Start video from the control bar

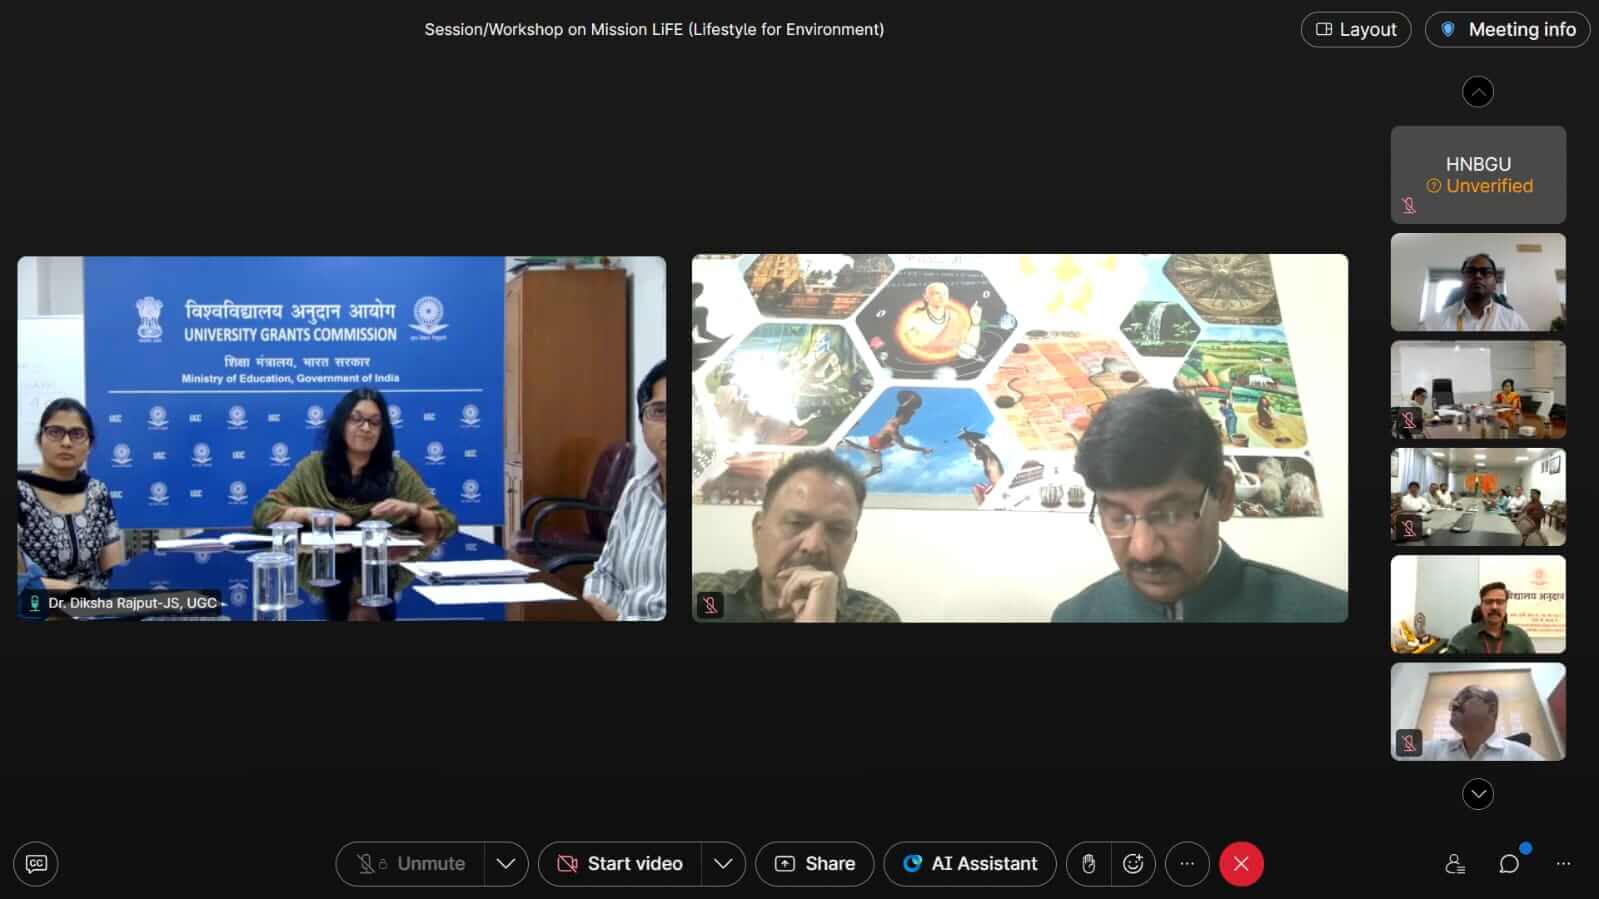pos(620,864)
